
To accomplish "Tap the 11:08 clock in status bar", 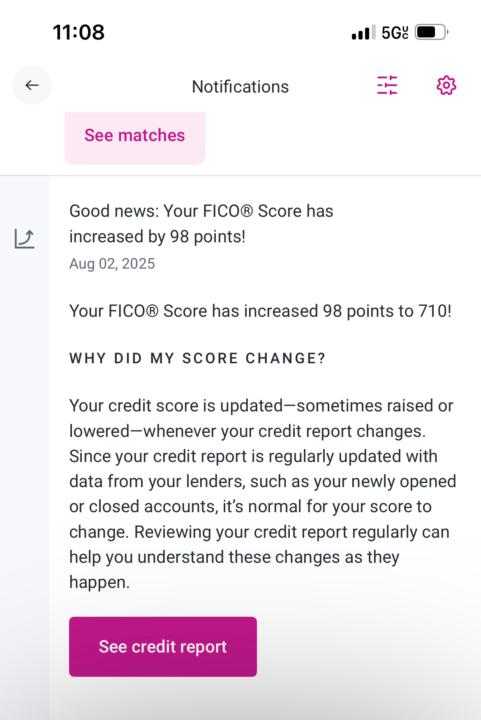I will (78, 33).
